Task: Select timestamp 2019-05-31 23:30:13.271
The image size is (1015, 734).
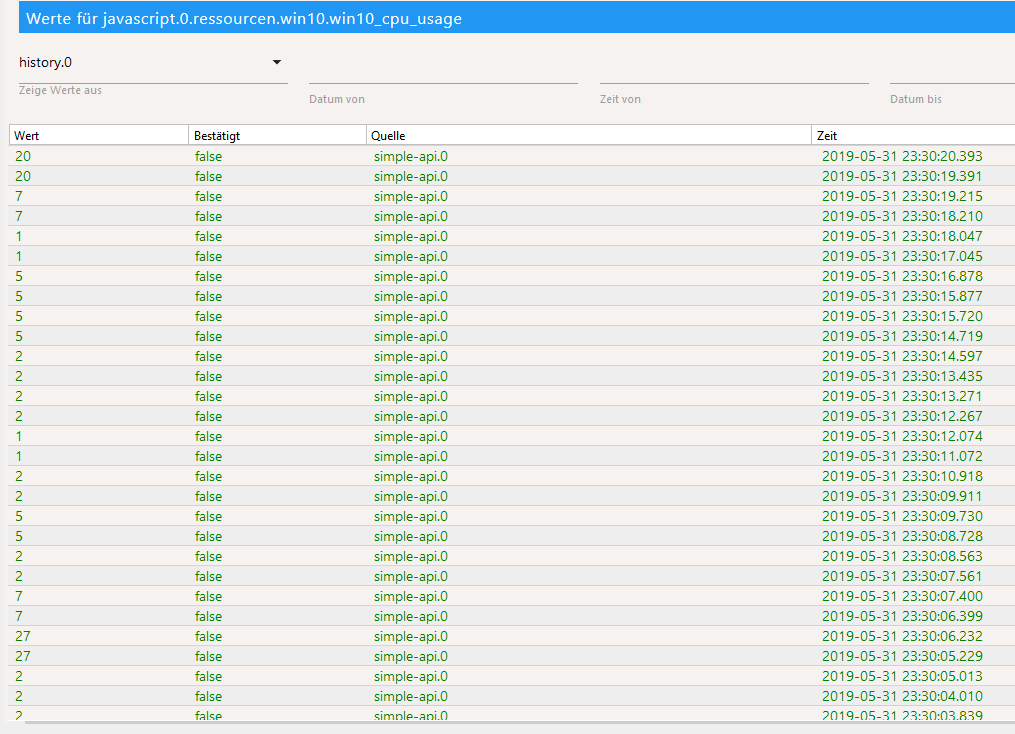Action: pos(902,396)
